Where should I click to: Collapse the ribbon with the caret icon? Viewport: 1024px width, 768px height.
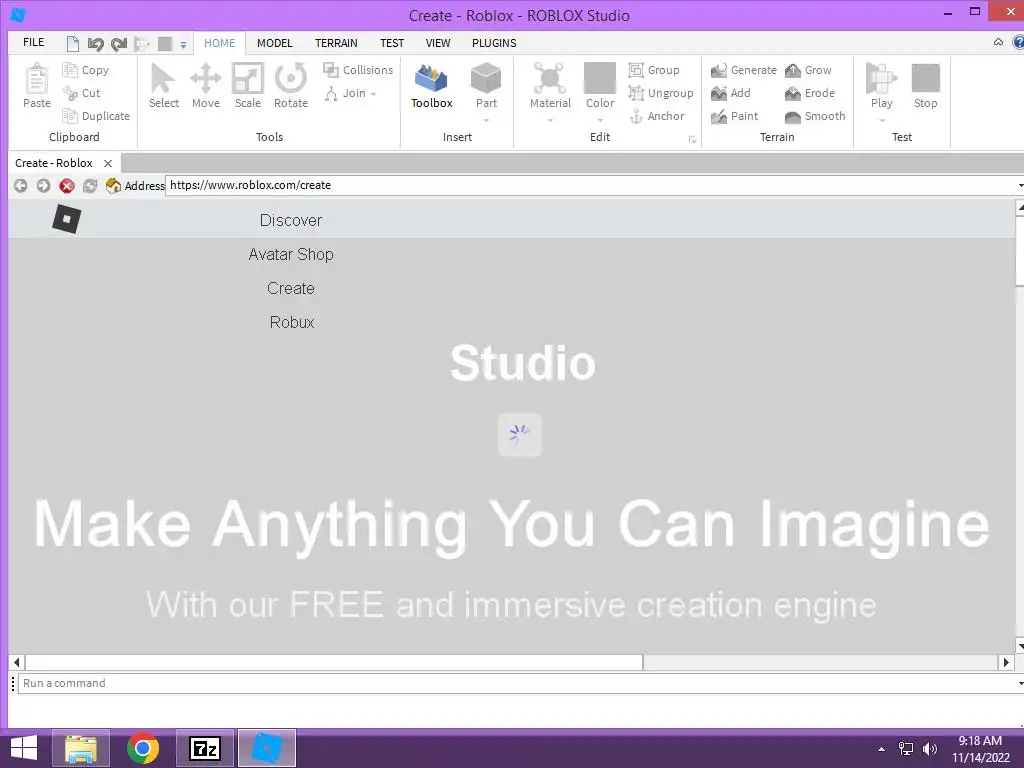tap(998, 42)
